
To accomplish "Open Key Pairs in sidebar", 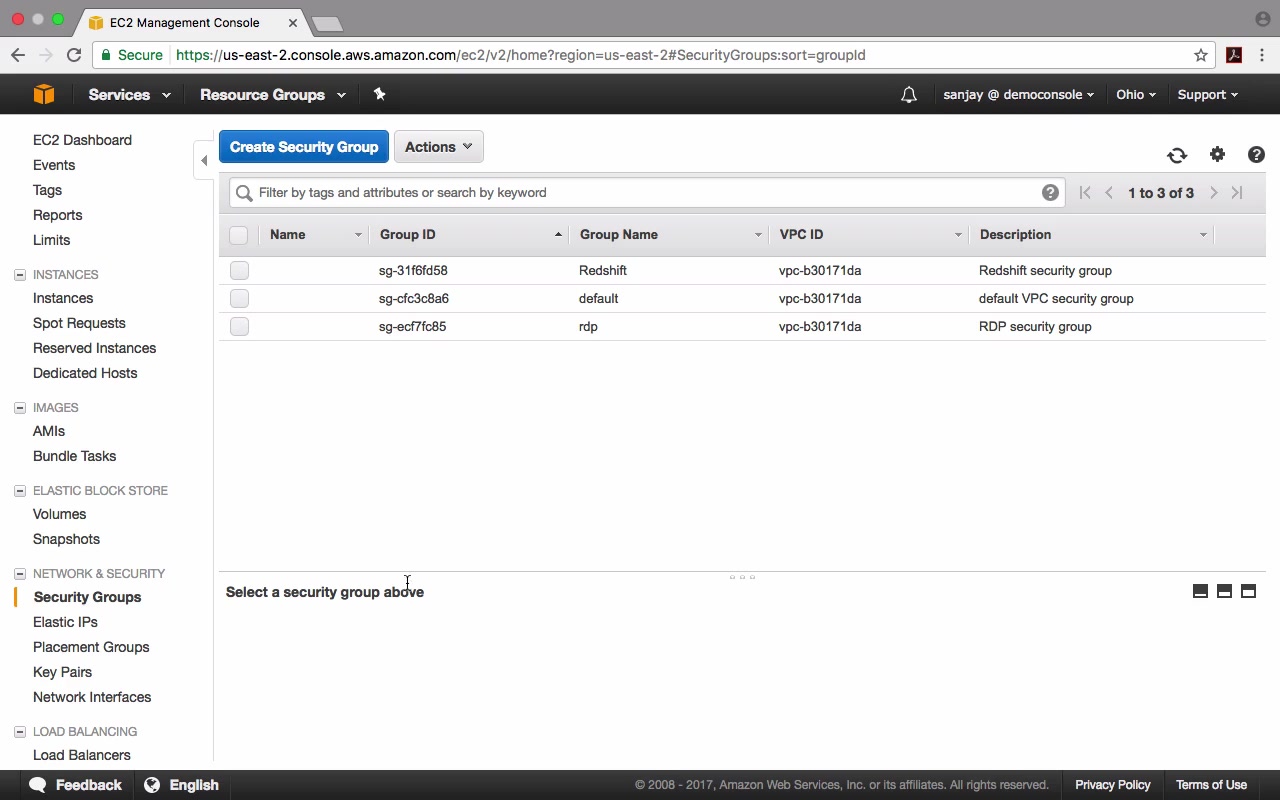I will coord(62,672).
